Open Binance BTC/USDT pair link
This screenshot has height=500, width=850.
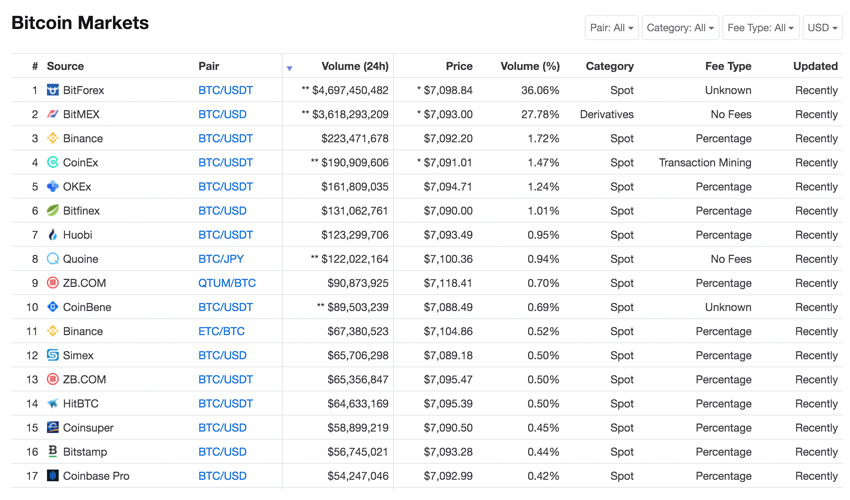(226, 138)
